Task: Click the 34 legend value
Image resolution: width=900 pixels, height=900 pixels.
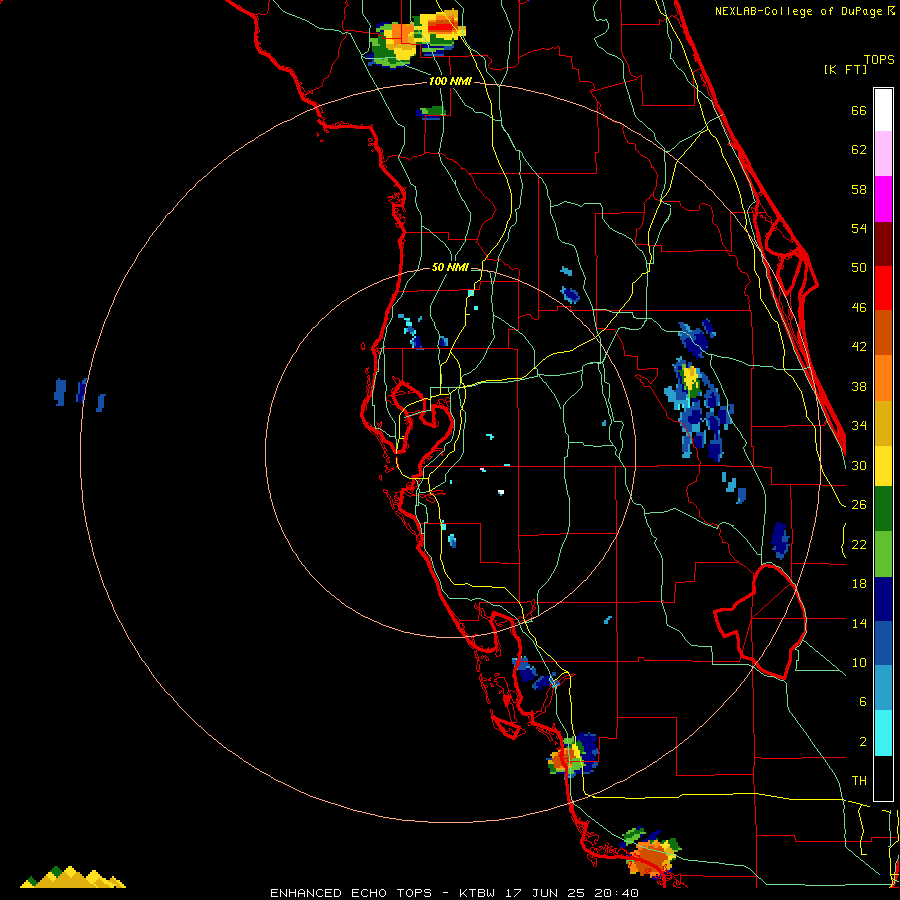Action: pos(859,426)
